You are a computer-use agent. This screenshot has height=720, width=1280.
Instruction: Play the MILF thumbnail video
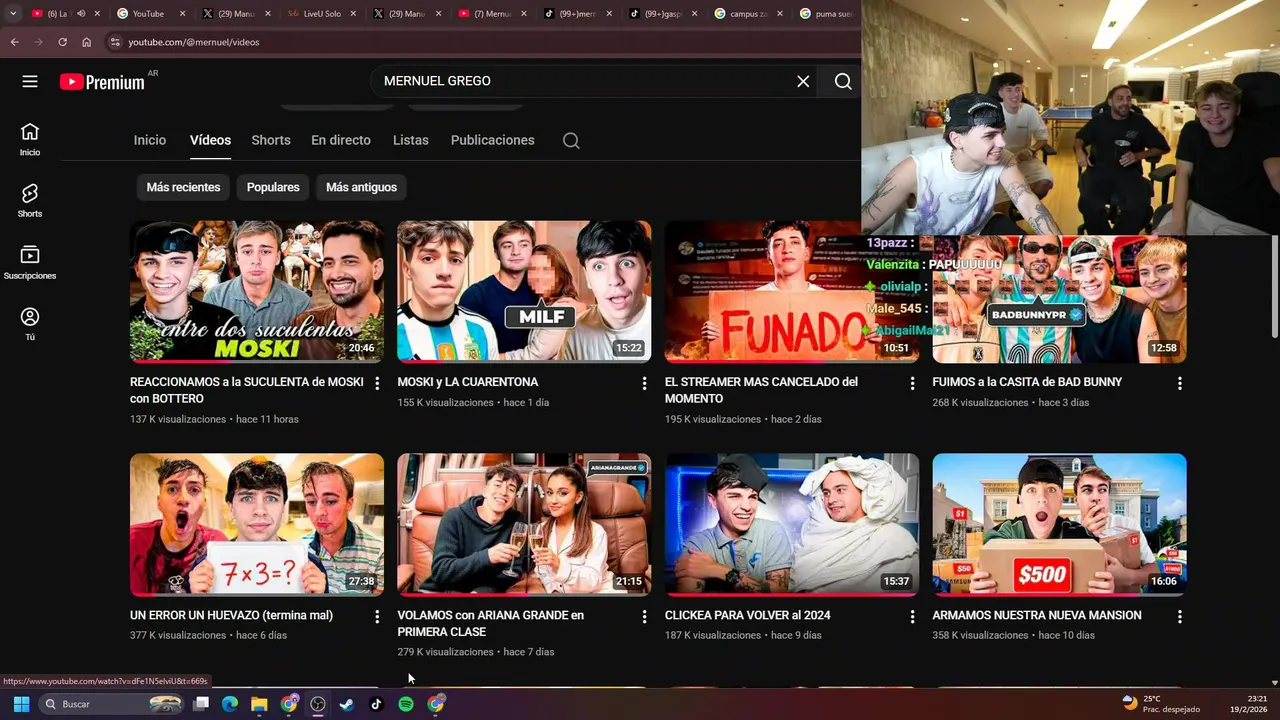point(524,291)
